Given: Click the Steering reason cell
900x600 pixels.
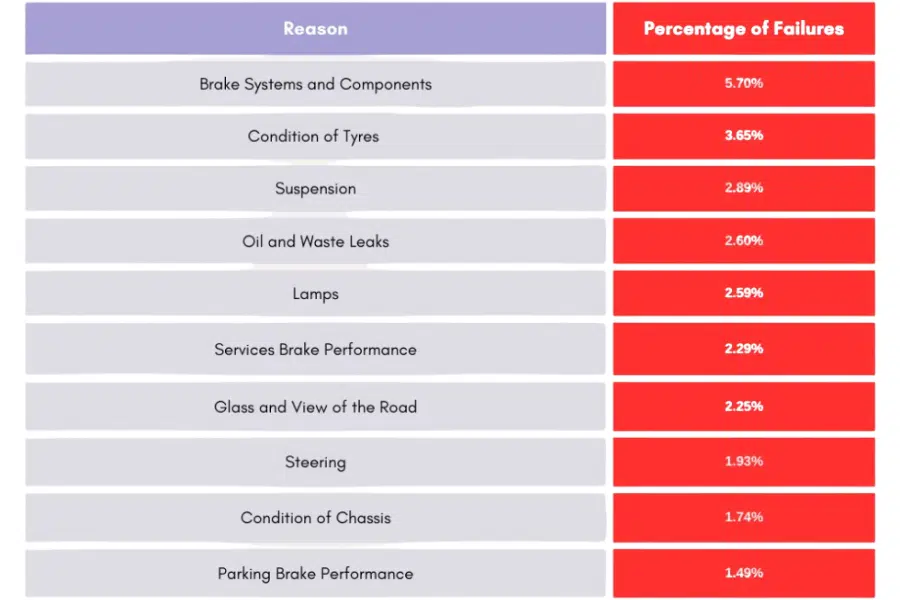Looking at the screenshot, I should coord(315,462).
